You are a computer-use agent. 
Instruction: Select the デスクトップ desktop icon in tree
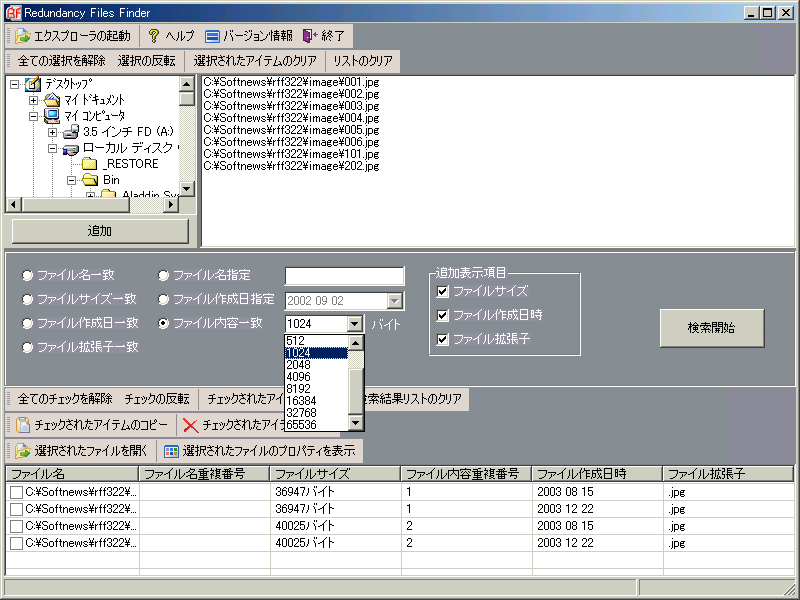[x=33, y=84]
